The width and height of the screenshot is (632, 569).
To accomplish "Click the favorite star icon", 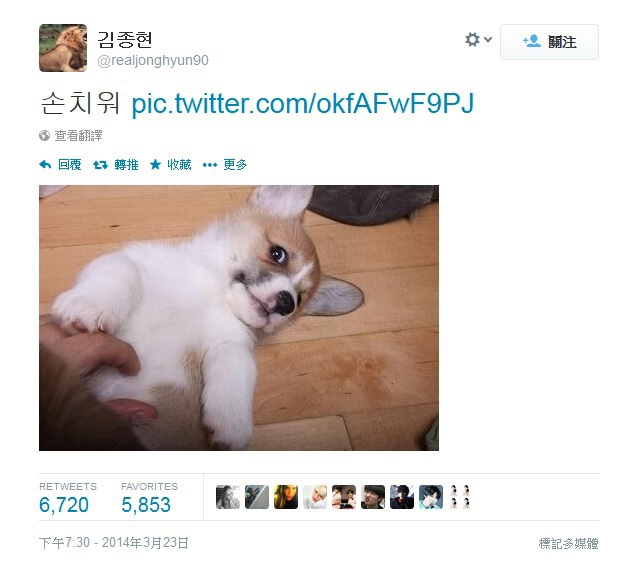I will 155,164.
